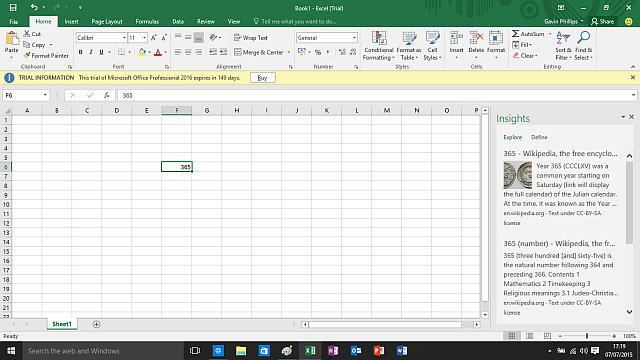Click the Paste clipboard icon

[x=12, y=39]
